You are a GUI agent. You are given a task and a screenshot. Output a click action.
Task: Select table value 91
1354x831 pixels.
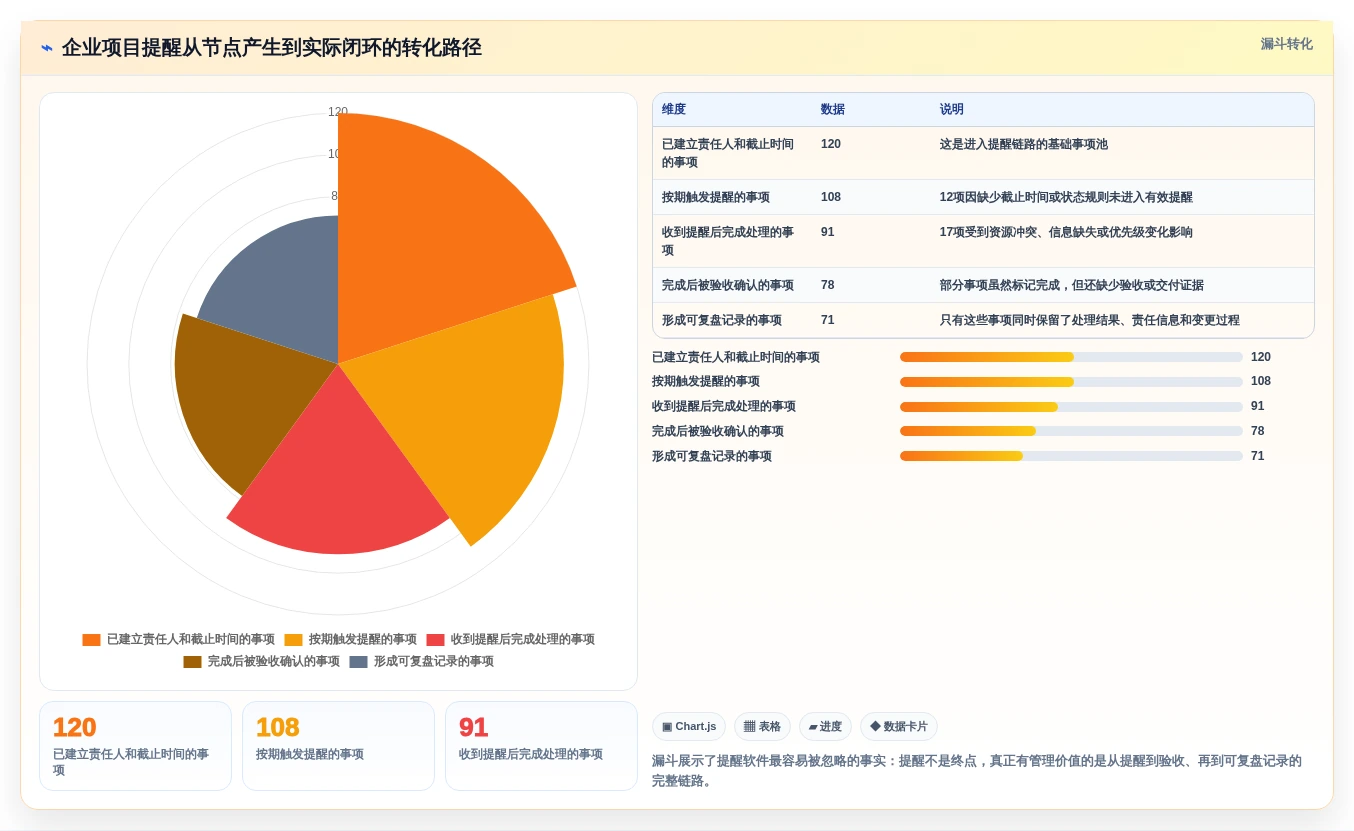coord(828,232)
